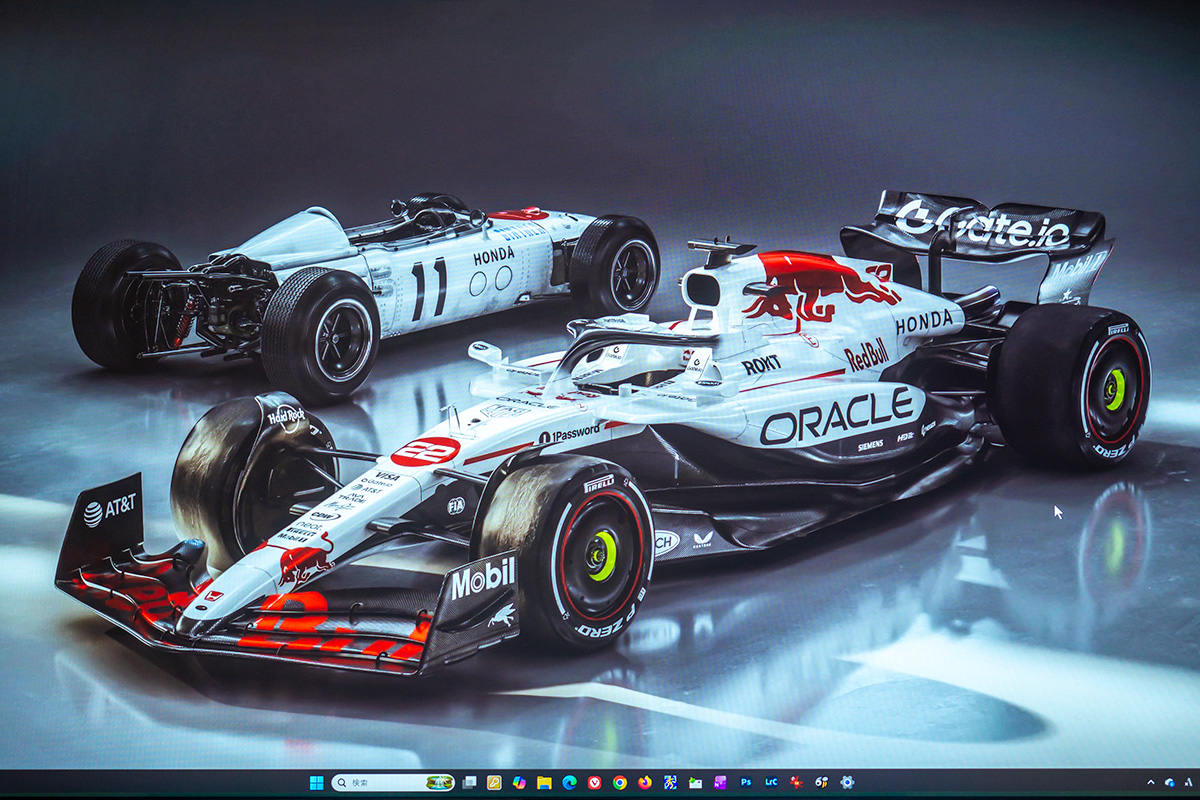This screenshot has width=1200, height=800.
Task: Open Google Chrome from the taskbar
Action: [x=620, y=782]
